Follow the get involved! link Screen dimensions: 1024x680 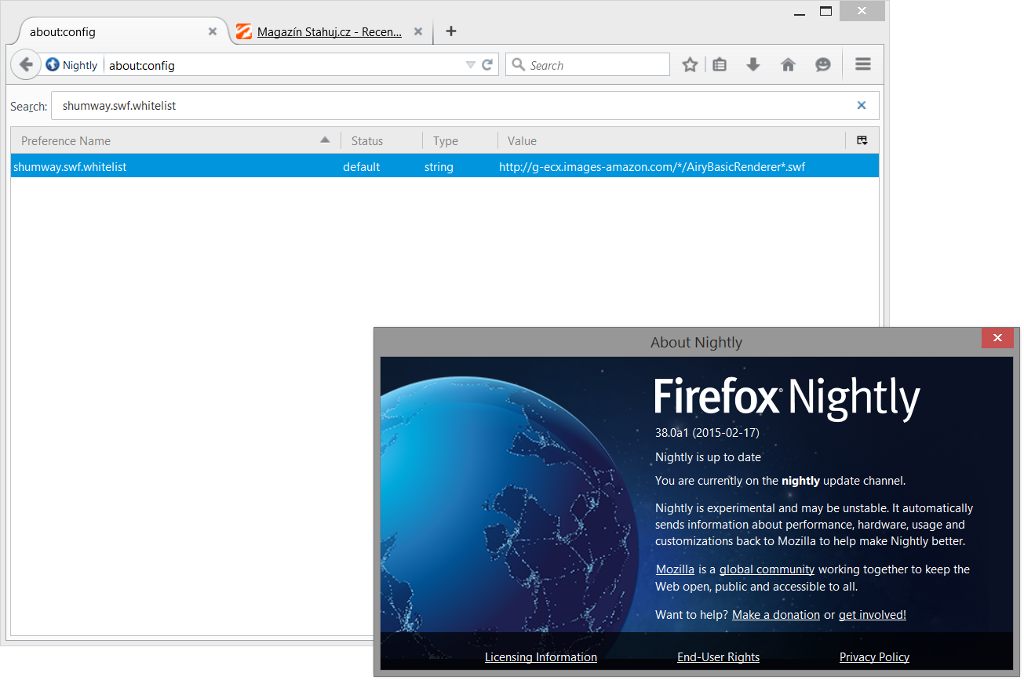(872, 615)
